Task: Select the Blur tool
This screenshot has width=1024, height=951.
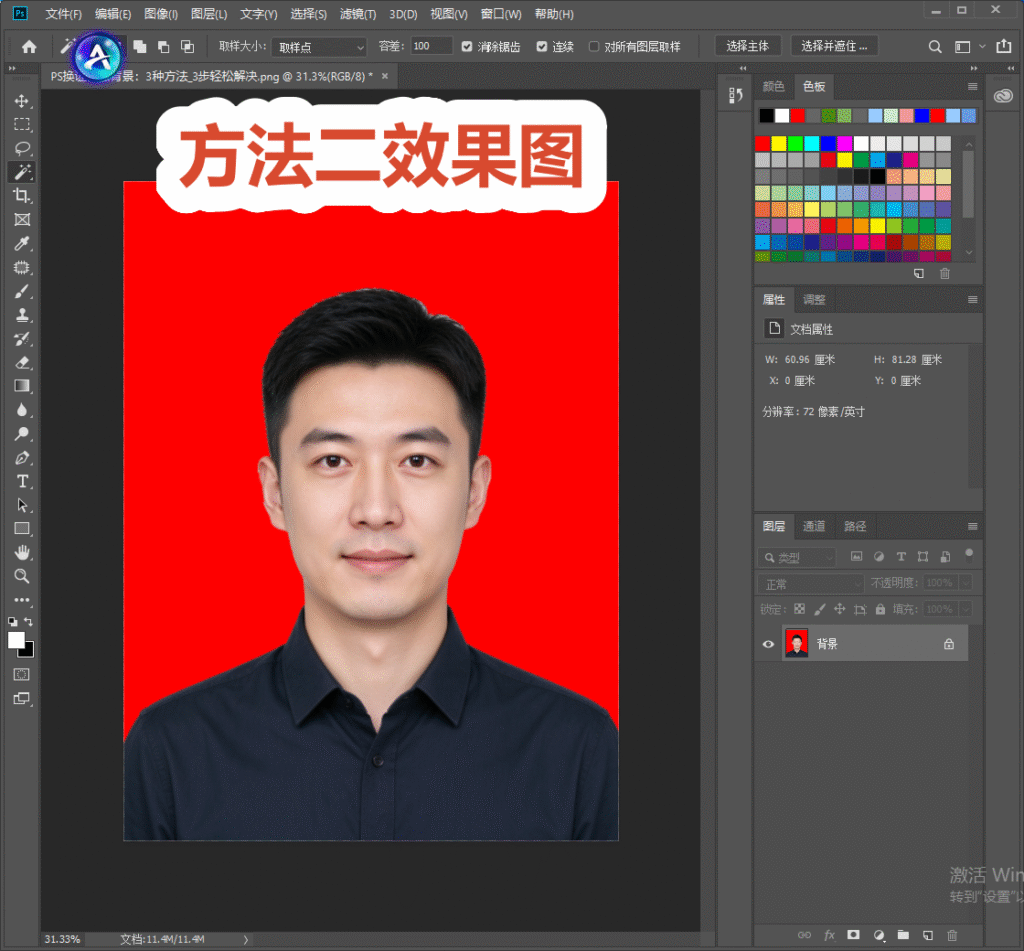Action: 22,410
